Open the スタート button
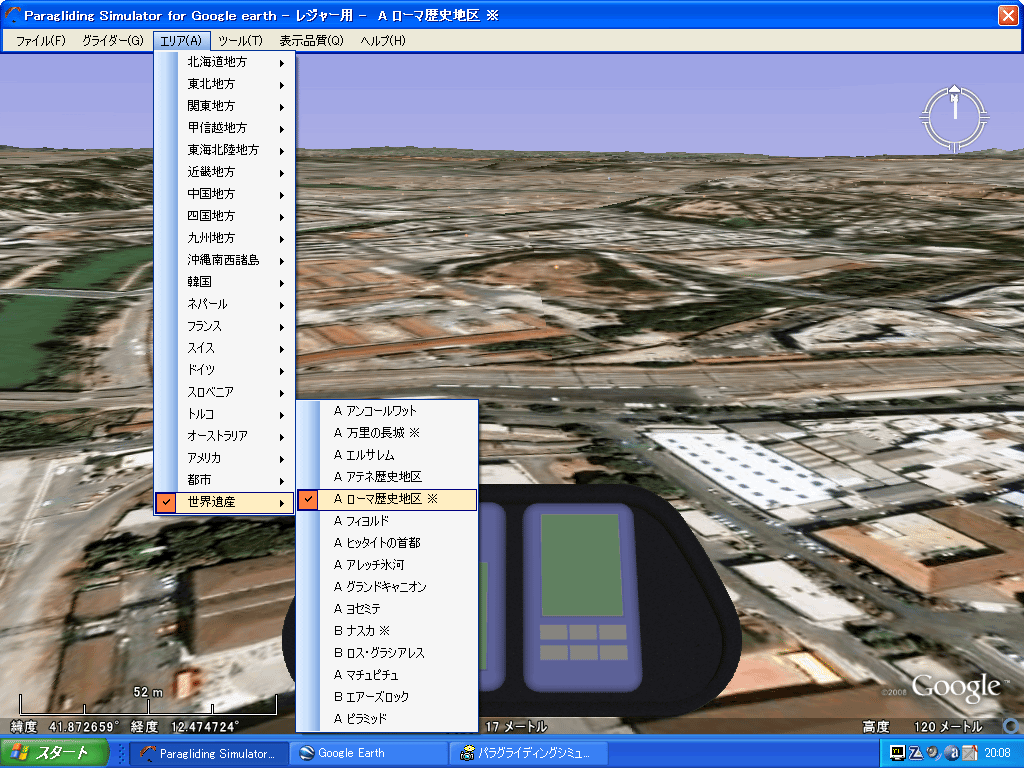The height and width of the screenshot is (768, 1024). click(x=54, y=753)
